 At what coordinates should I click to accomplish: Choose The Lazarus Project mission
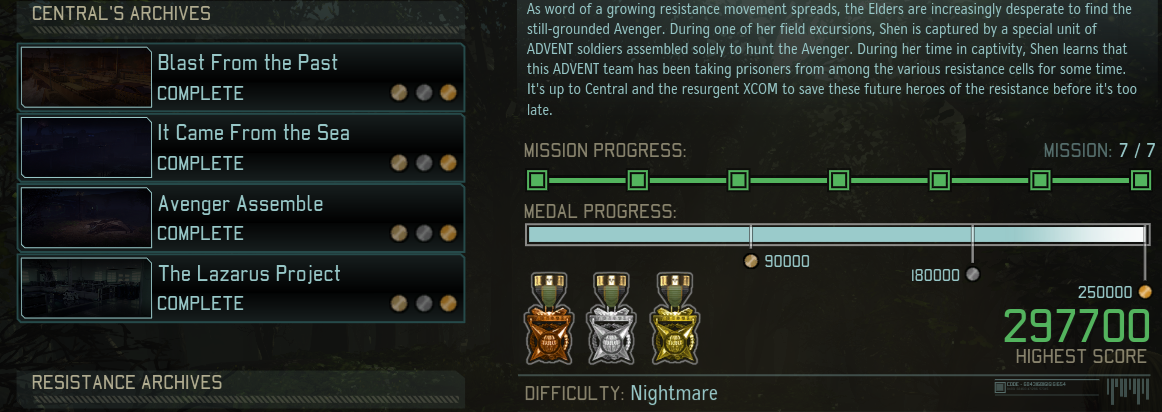(x=242, y=288)
